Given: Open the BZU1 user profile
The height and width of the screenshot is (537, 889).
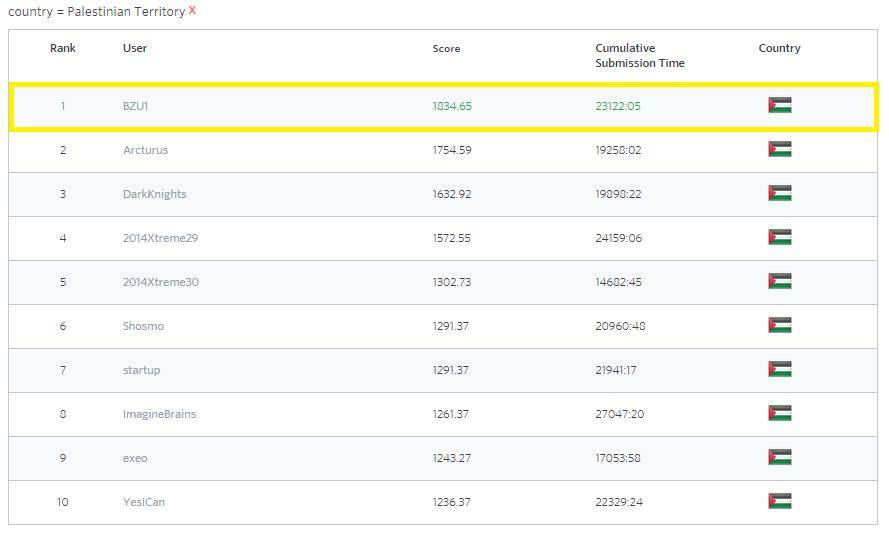Looking at the screenshot, I should click(136, 106).
